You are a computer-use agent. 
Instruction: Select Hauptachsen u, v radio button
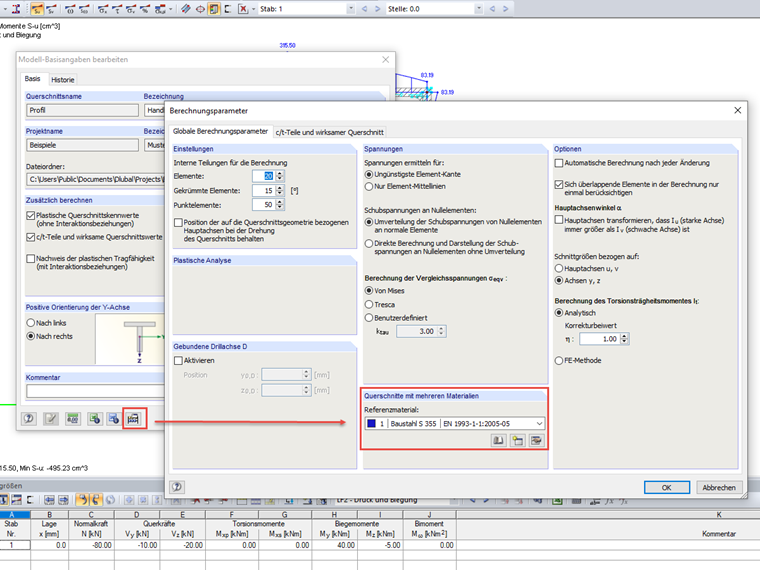(559, 269)
